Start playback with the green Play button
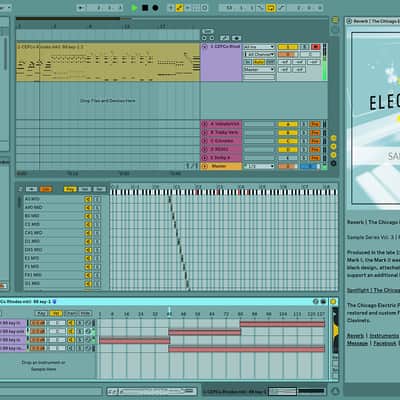Viewport: 400px width, 400px height. 134,8
